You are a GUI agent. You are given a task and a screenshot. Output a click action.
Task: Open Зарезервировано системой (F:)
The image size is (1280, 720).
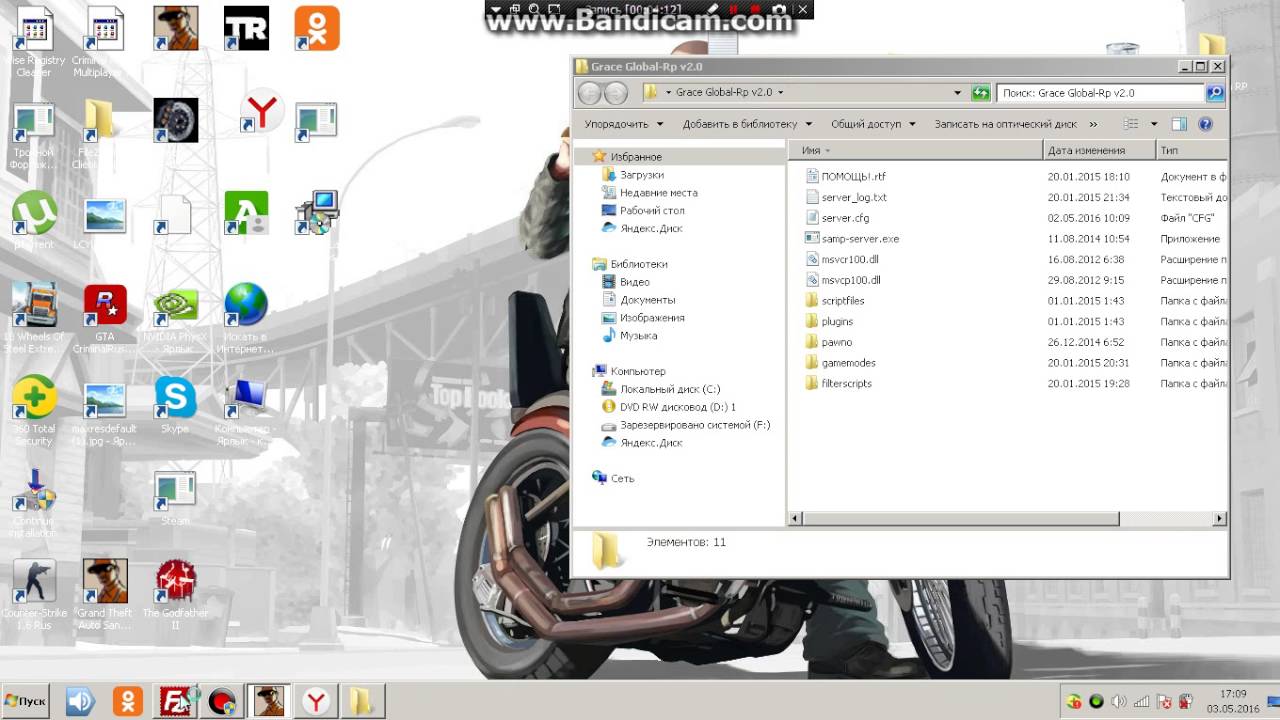point(686,425)
